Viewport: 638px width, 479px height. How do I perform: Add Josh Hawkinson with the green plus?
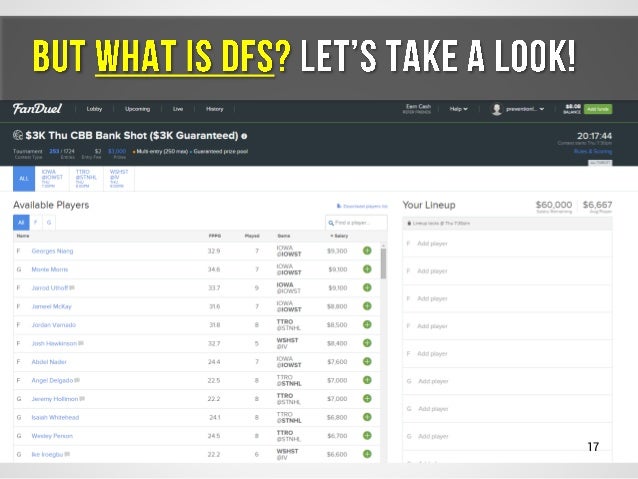tap(367, 343)
